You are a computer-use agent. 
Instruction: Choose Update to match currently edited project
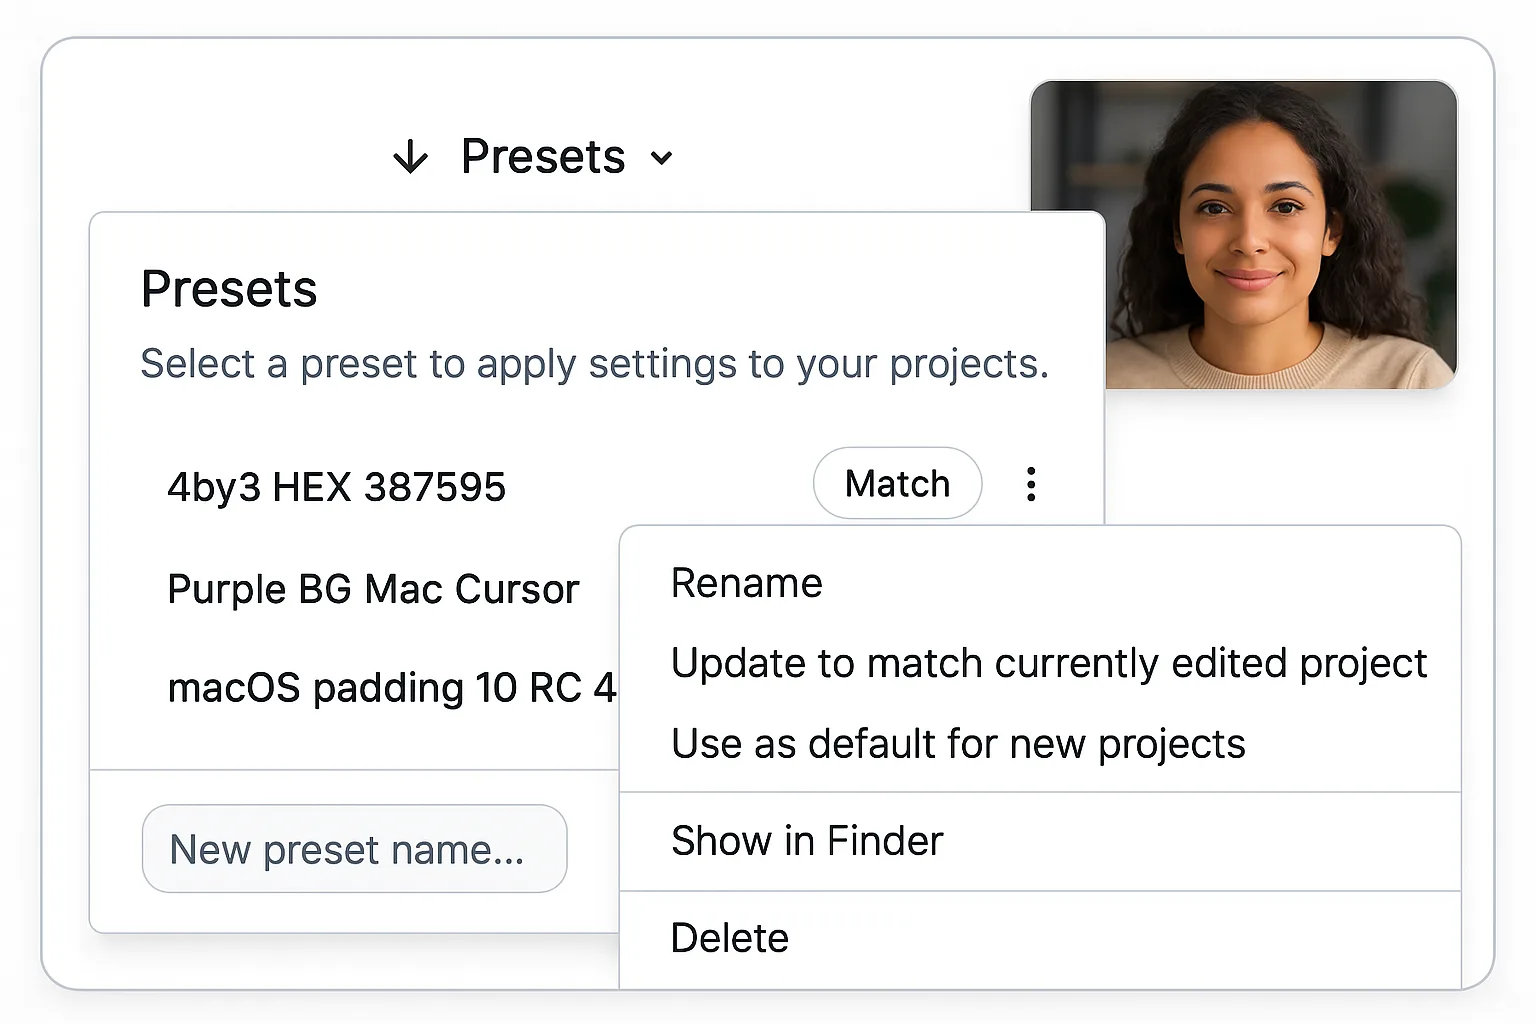[x=1049, y=663]
